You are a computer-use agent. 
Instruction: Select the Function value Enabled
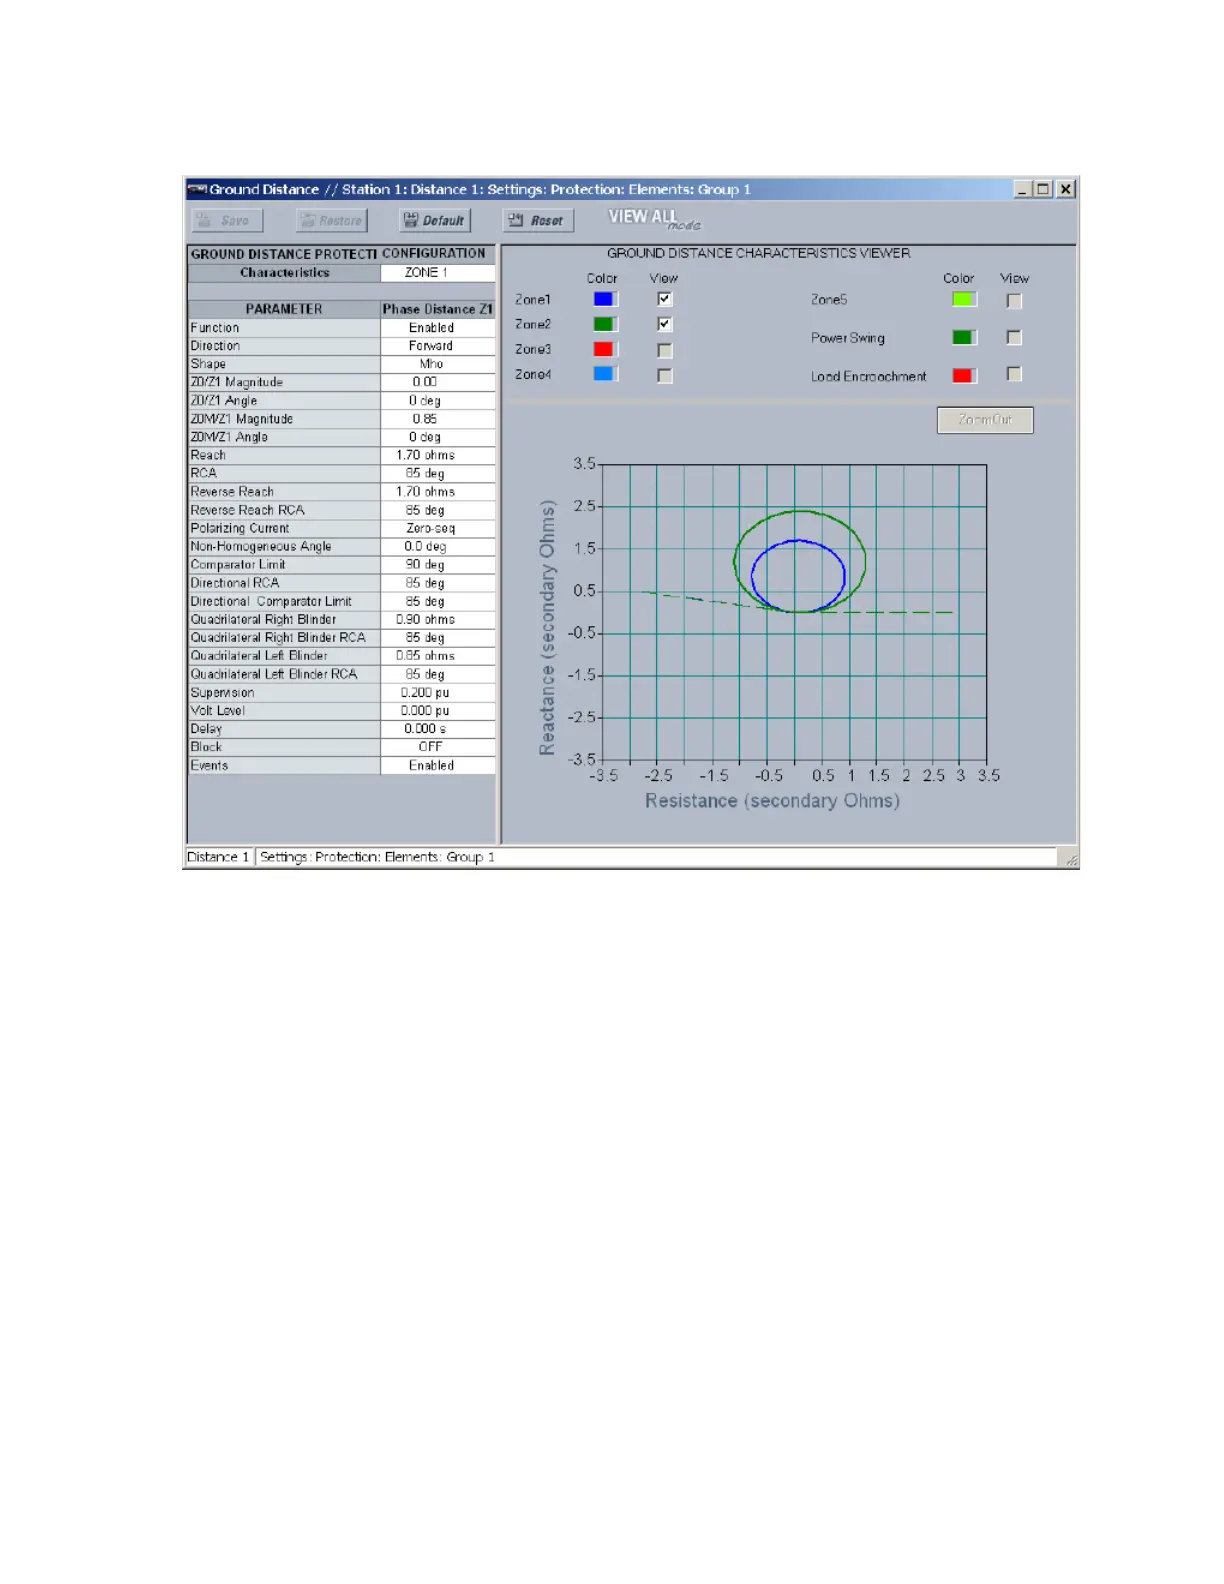click(x=438, y=327)
